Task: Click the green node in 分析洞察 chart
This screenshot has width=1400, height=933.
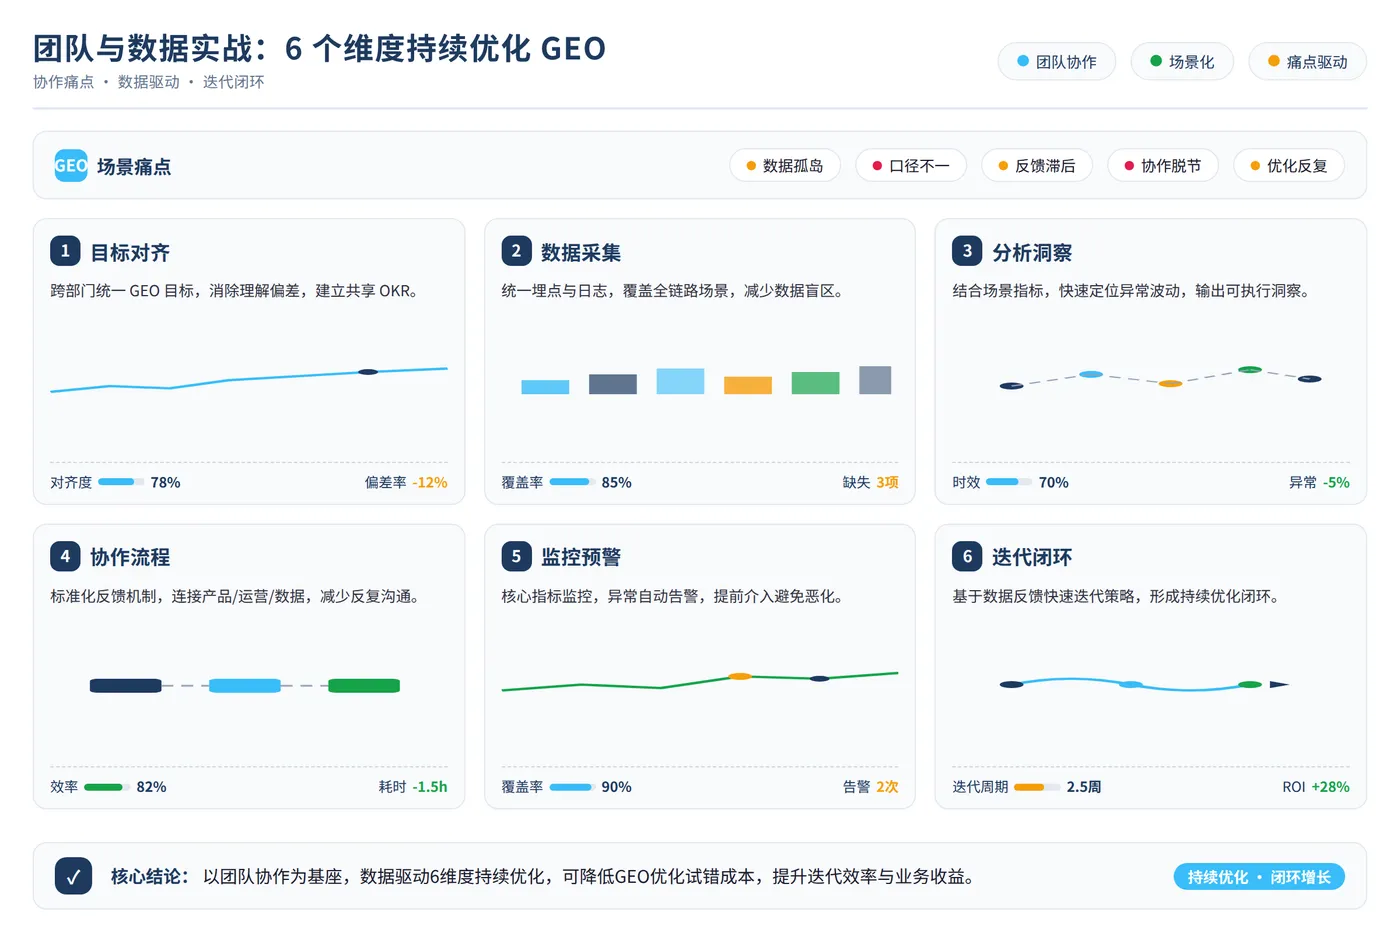Action: coord(1250,370)
